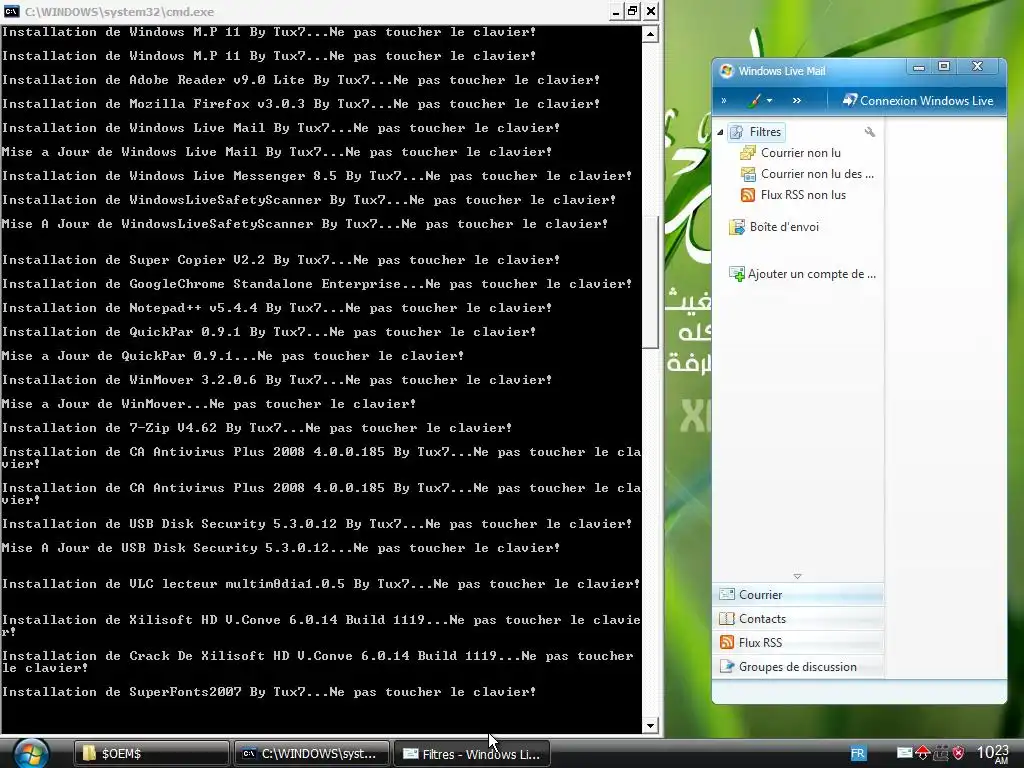Open Courrier non lu filter
Screen dimensions: 1024x768
(790, 153)
